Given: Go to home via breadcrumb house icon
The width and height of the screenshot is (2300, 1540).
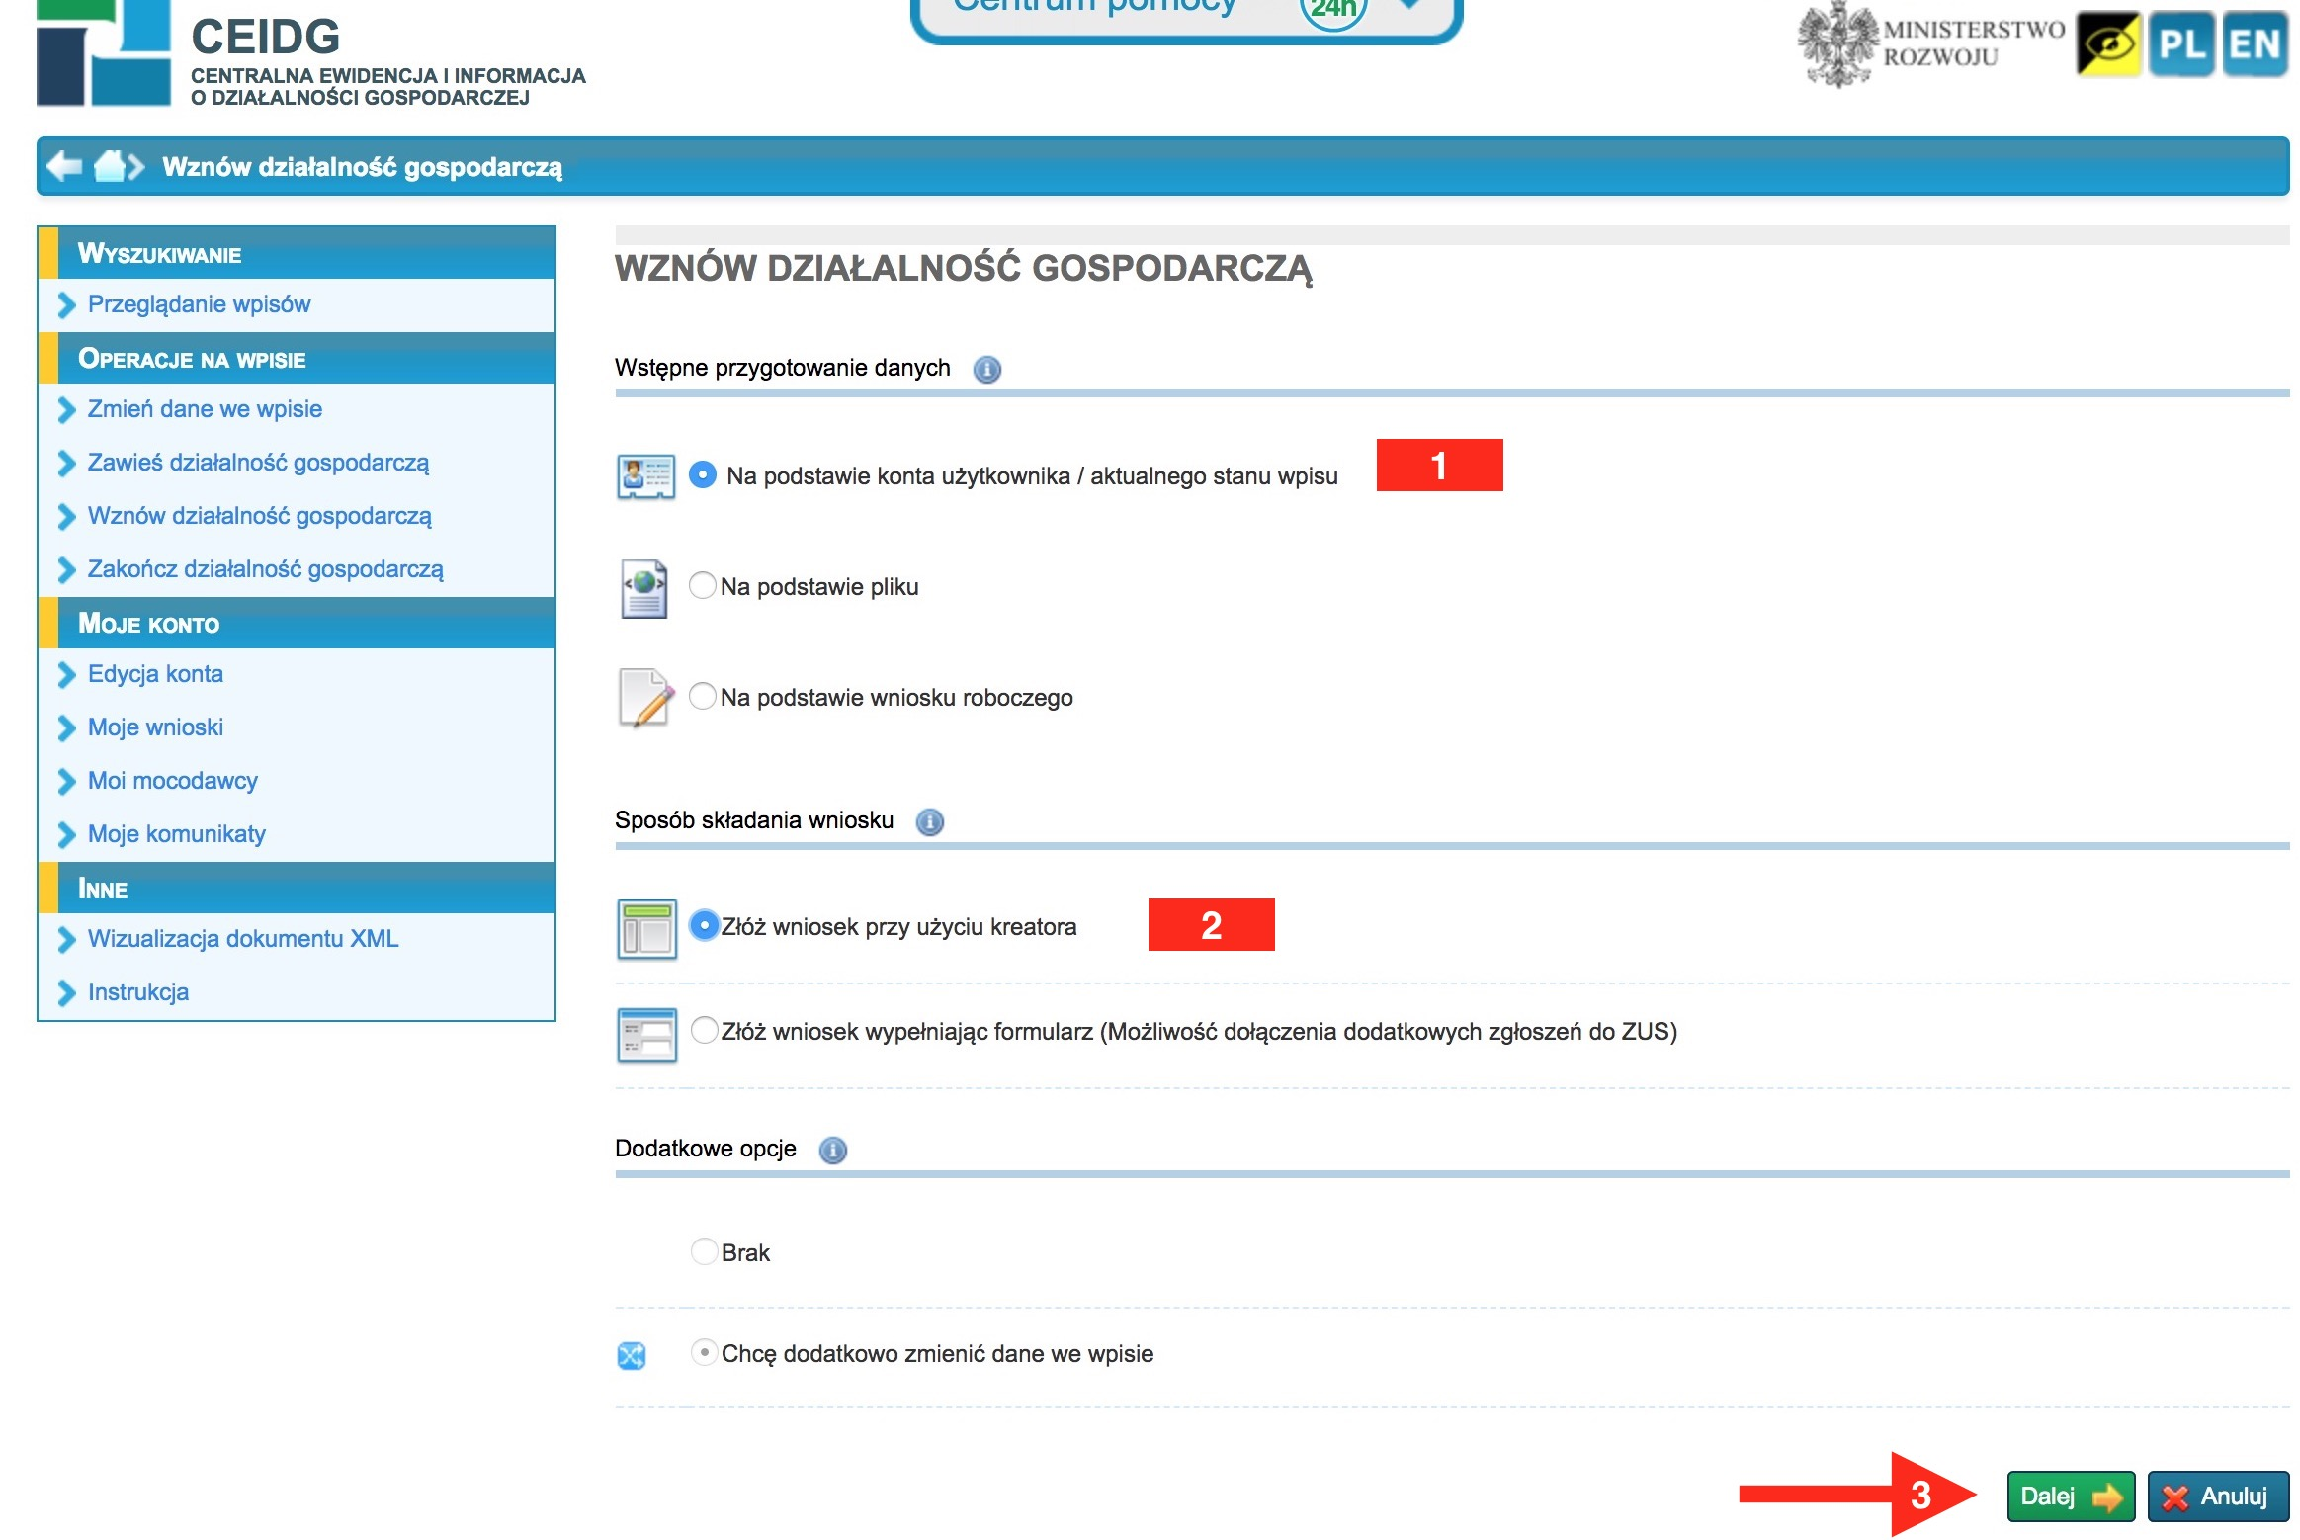Looking at the screenshot, I should click(x=112, y=166).
